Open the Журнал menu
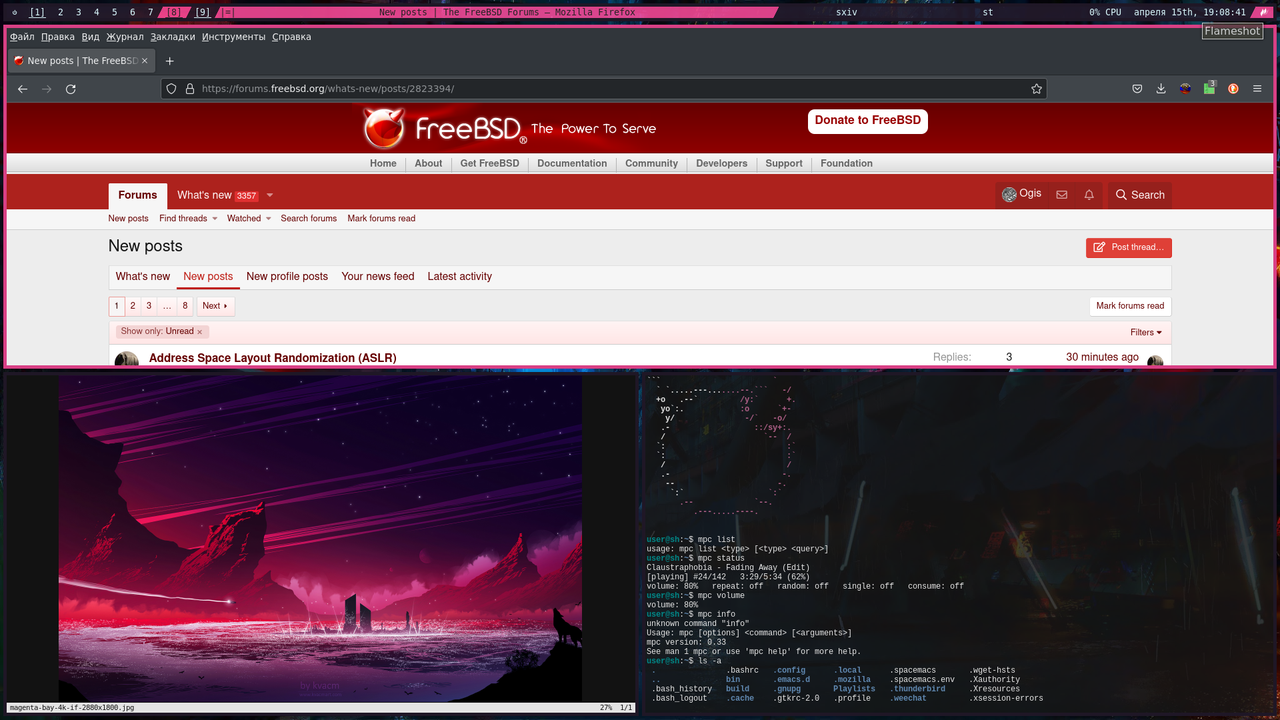This screenshot has height=720, width=1280. tap(125, 37)
